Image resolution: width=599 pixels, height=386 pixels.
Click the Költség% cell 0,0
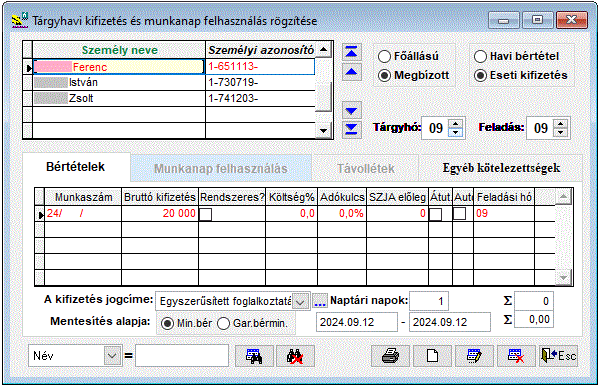[x=291, y=214]
